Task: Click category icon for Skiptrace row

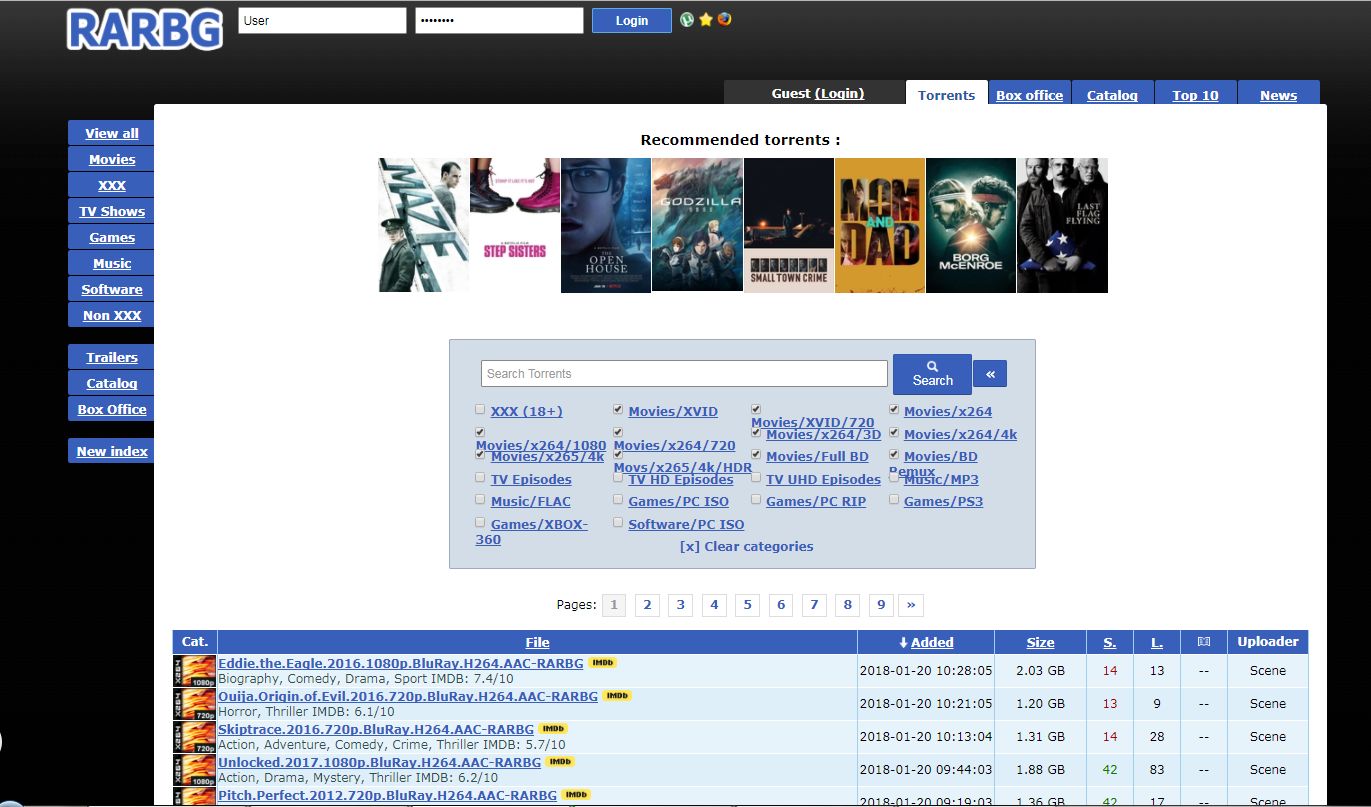Action: (194, 737)
